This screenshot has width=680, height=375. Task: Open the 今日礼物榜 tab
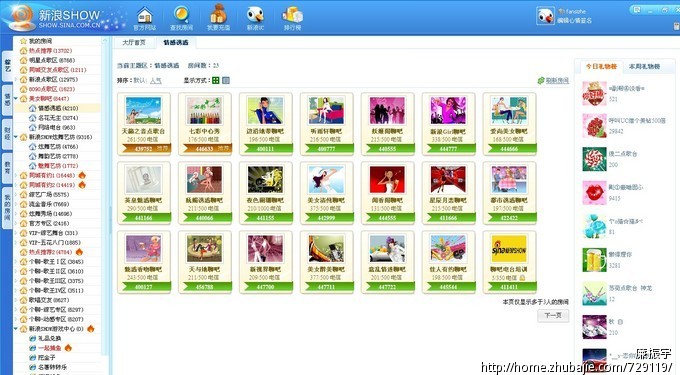pyautogui.click(x=601, y=66)
